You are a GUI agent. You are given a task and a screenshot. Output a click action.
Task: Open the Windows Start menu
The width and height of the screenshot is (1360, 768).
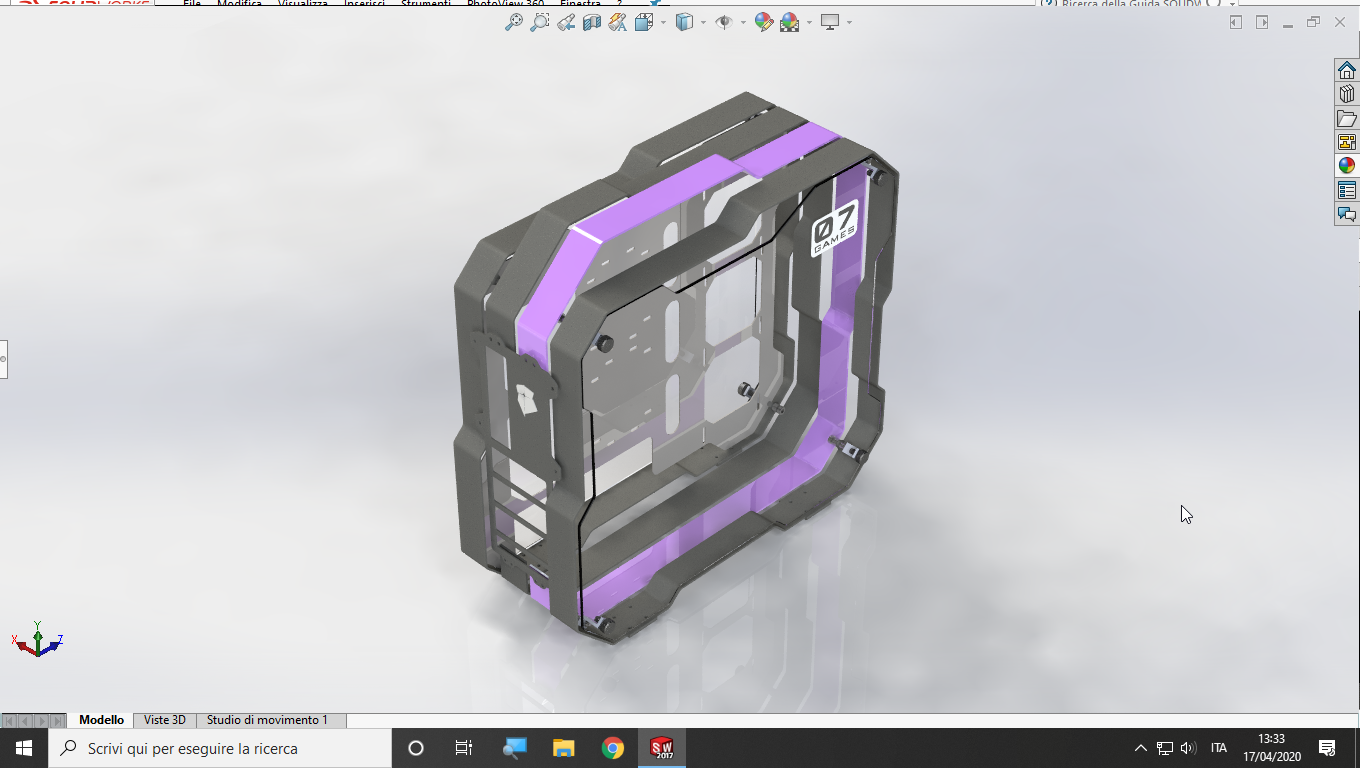[x=24, y=748]
